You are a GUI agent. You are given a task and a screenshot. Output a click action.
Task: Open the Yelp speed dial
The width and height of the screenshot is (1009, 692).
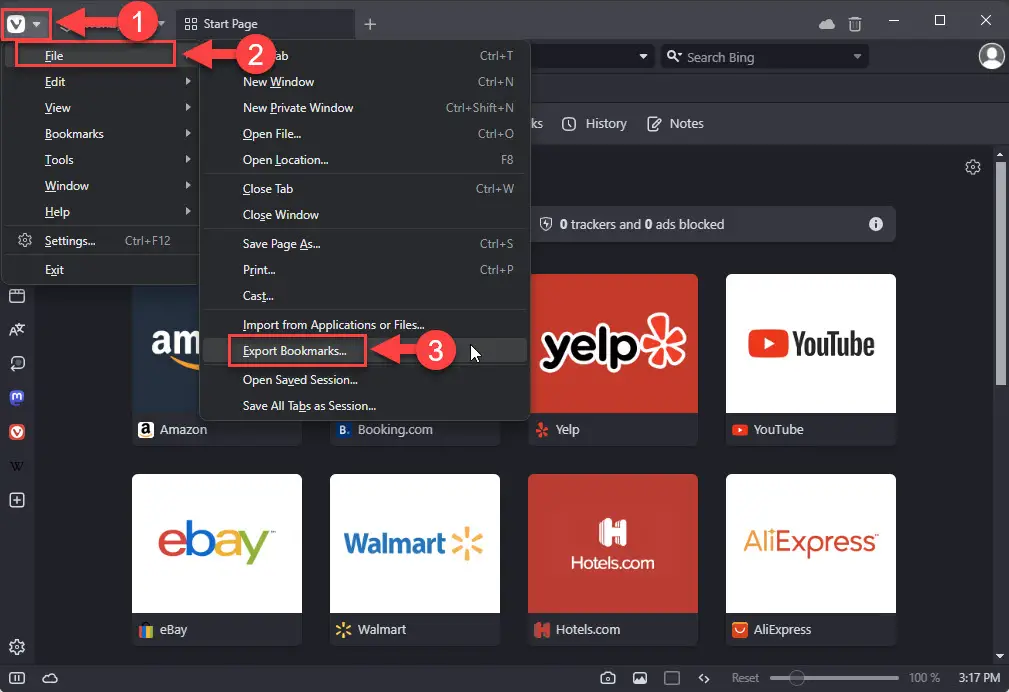(613, 360)
